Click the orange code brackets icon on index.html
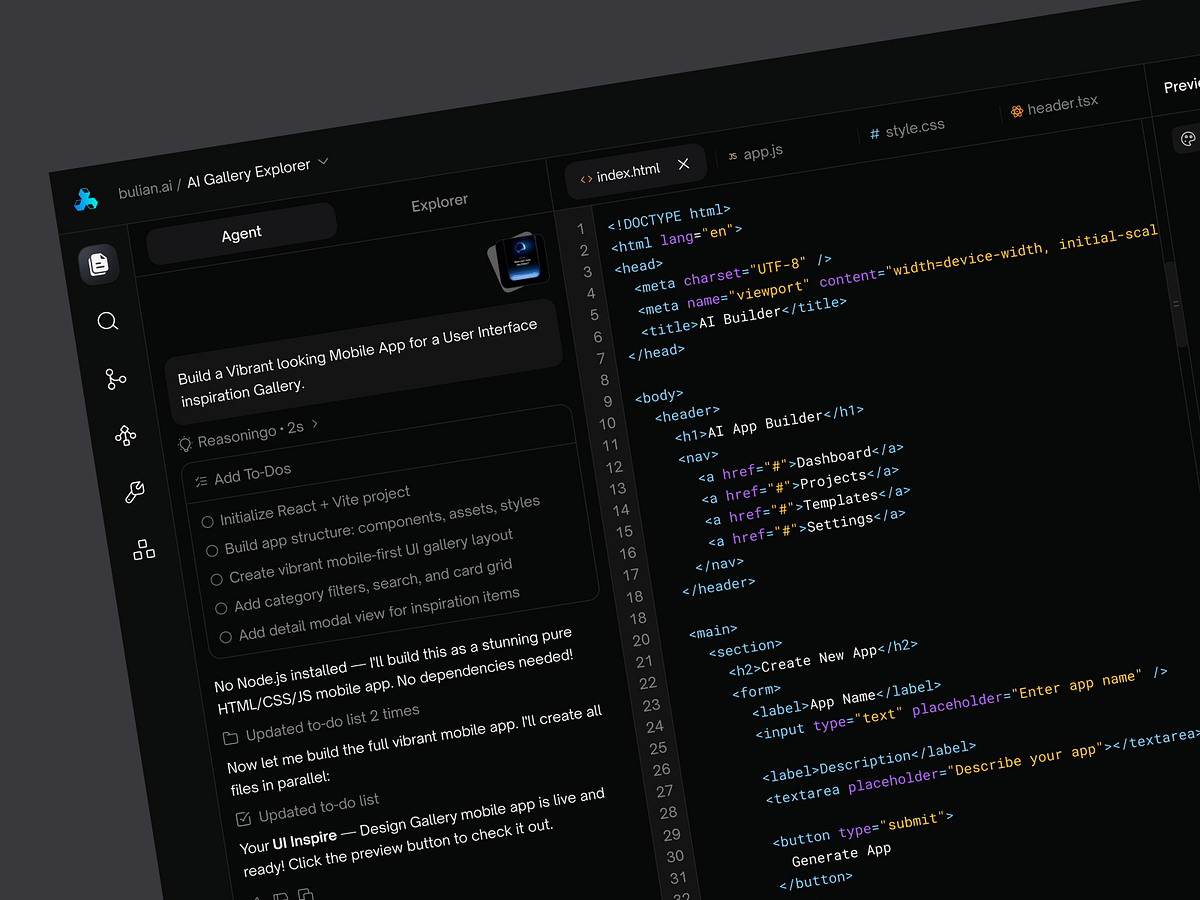The width and height of the screenshot is (1200, 900). [586, 178]
